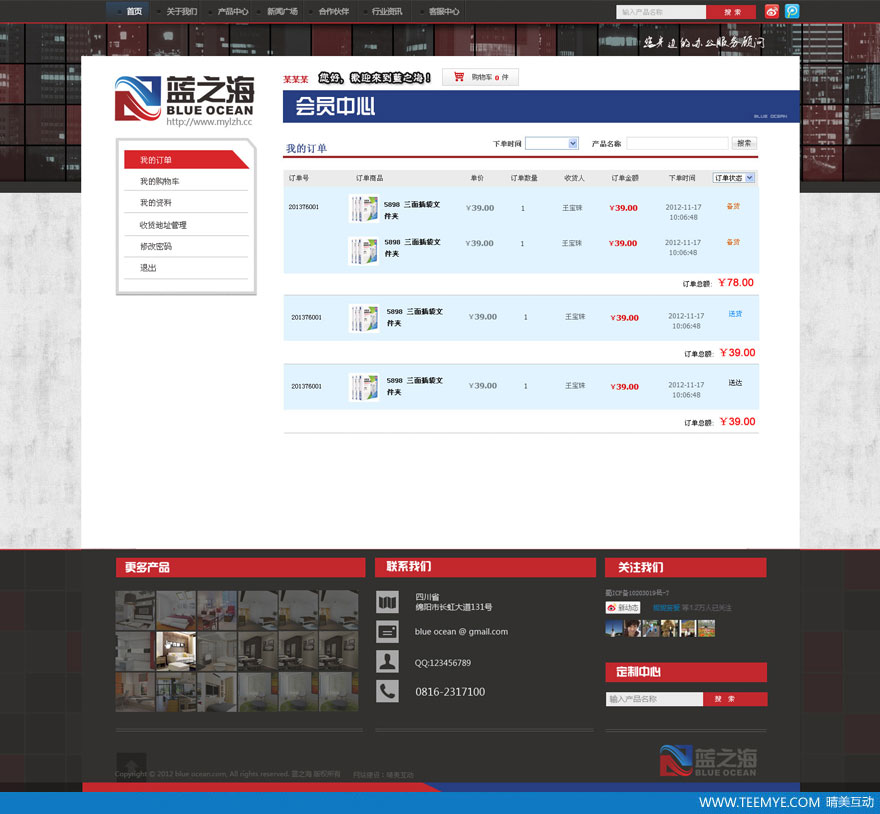Click first follower avatar under 关注我们
Image resolution: width=880 pixels, height=814 pixels.
click(614, 628)
